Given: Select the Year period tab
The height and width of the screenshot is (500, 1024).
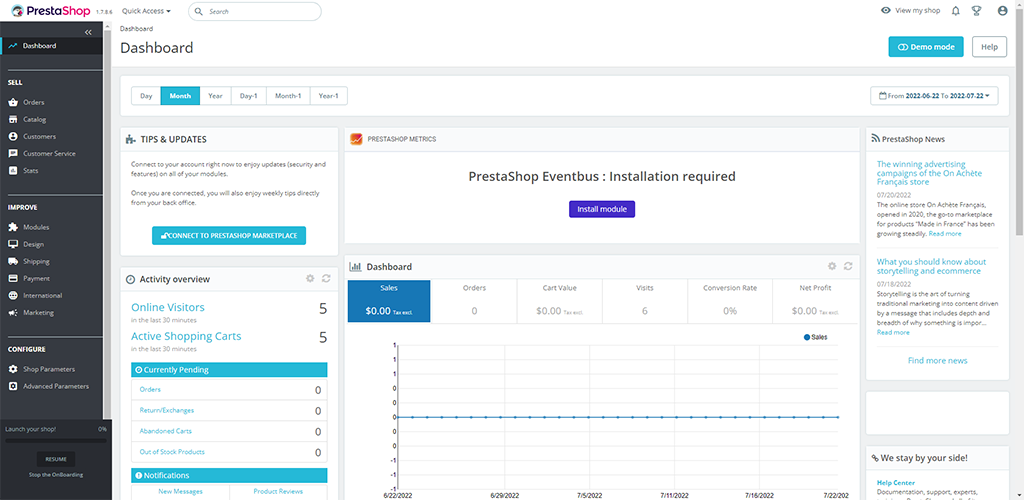Looking at the screenshot, I should point(216,96).
